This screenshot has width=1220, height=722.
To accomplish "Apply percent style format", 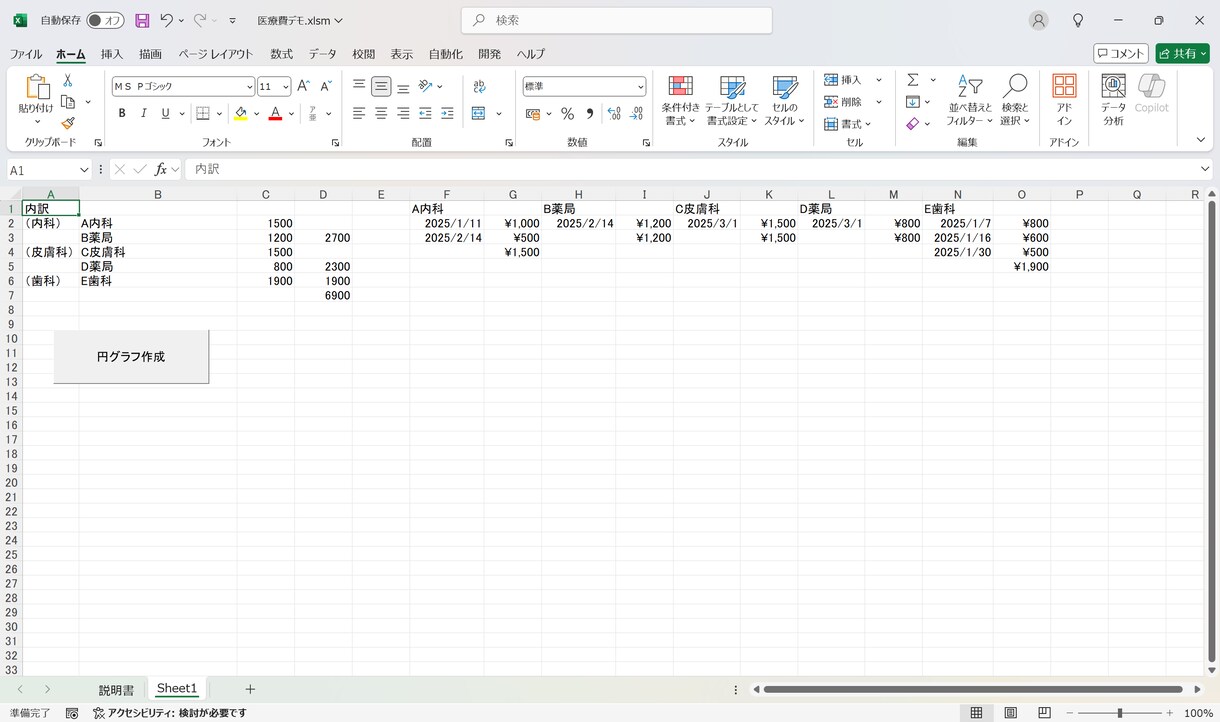I will click(x=567, y=113).
